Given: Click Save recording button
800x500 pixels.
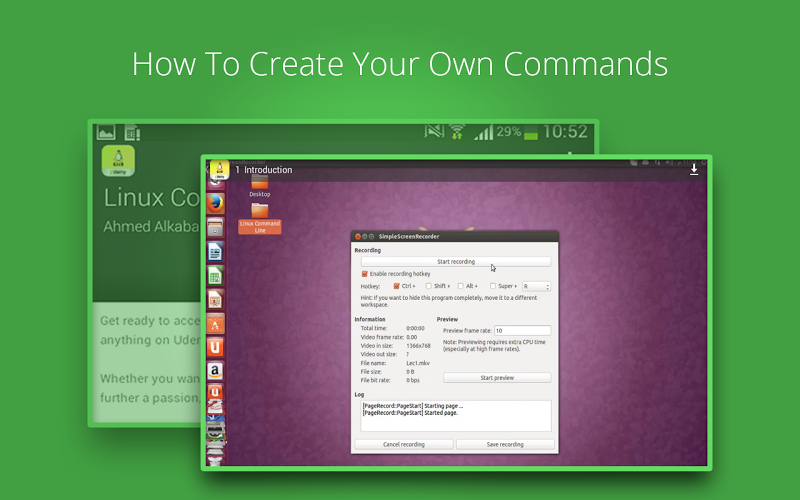Looking at the screenshot, I should pyautogui.click(x=505, y=444).
